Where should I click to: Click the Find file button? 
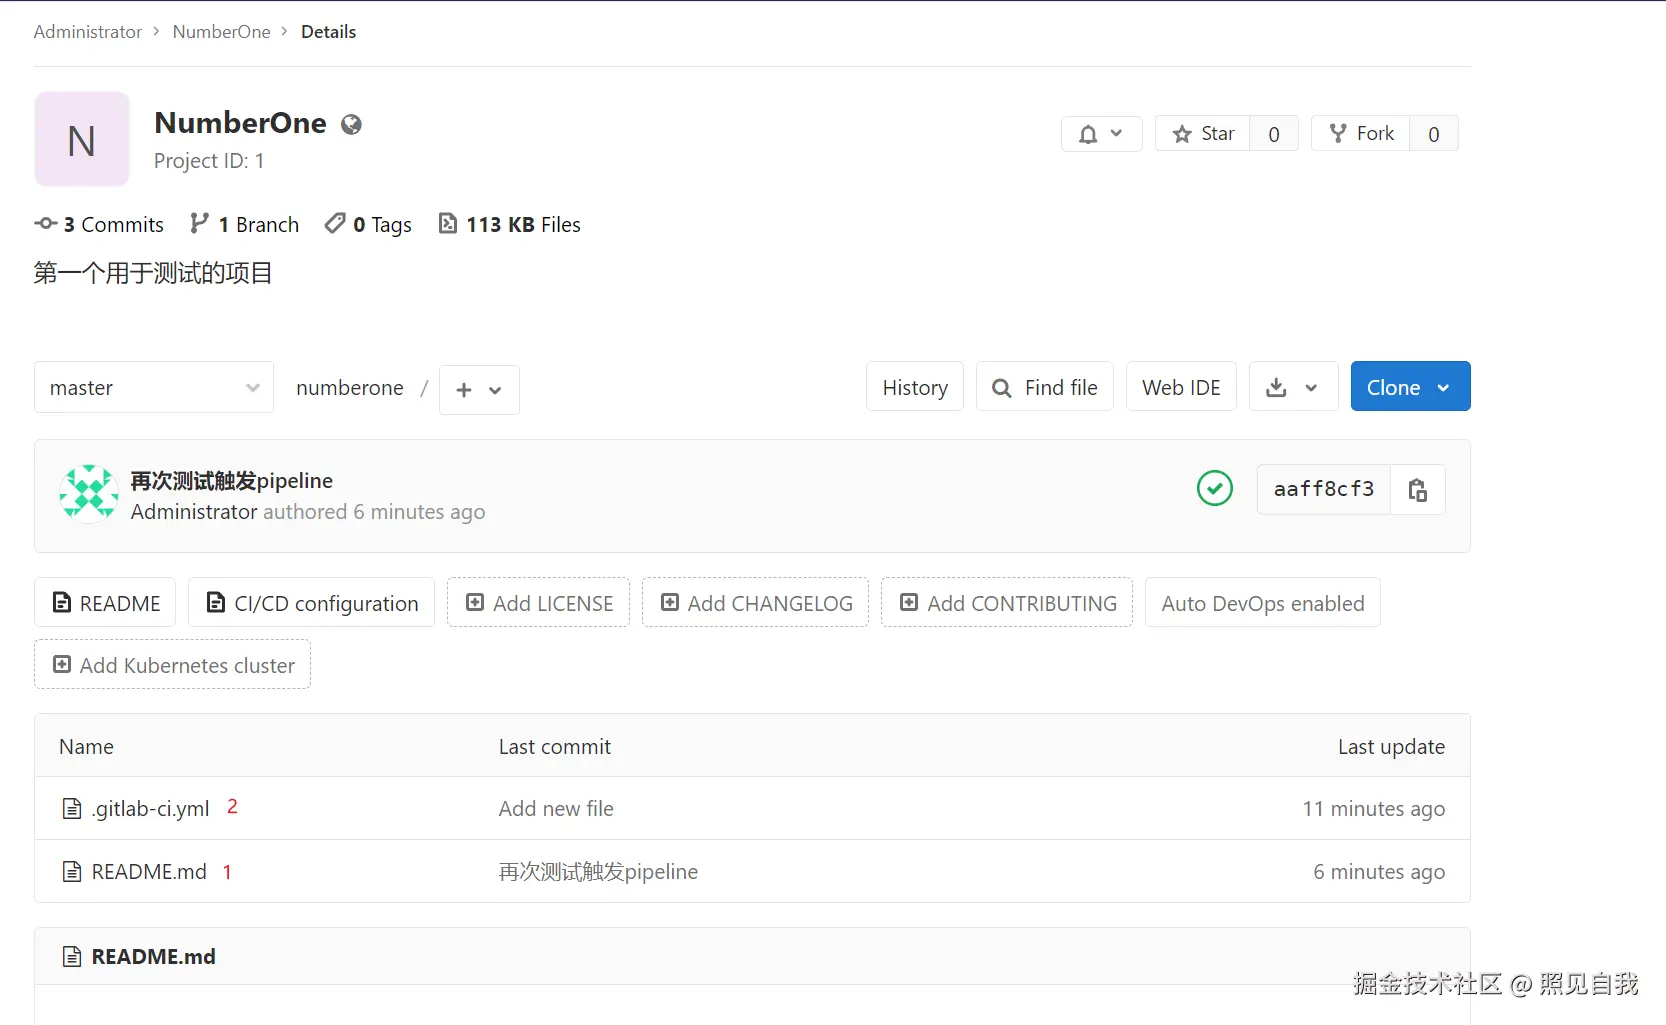[x=1045, y=387]
